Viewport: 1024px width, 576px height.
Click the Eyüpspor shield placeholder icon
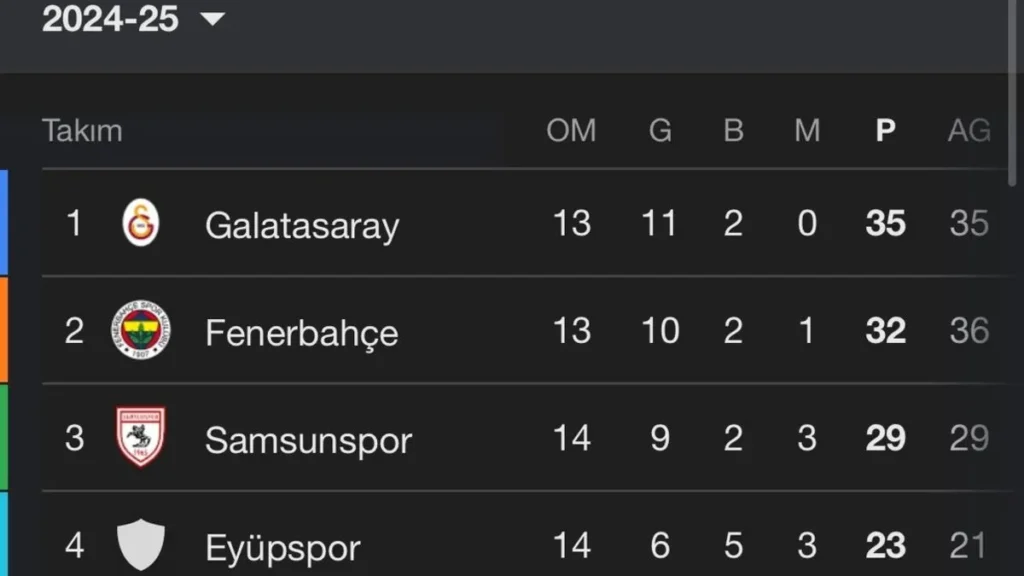tap(140, 545)
